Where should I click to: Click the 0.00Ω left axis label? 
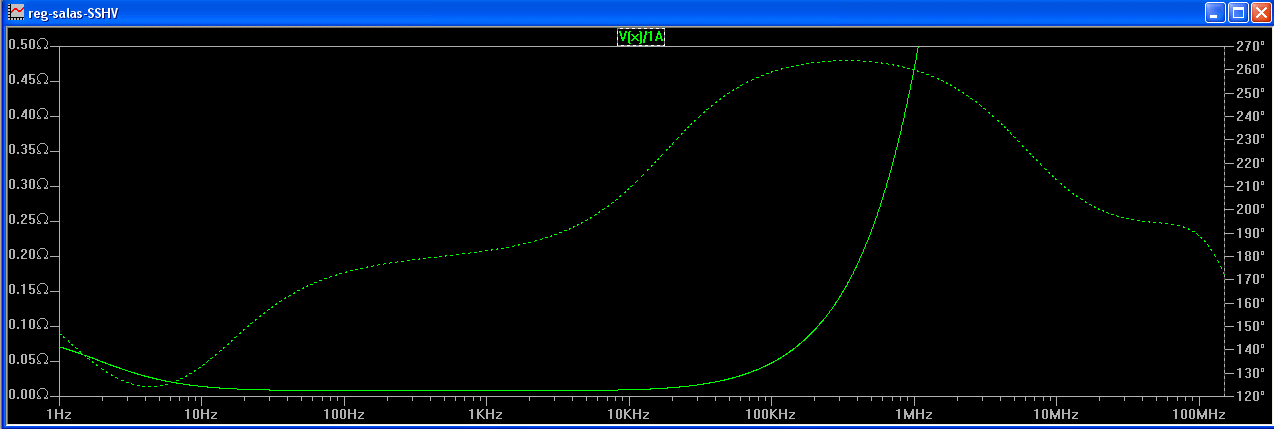(x=28, y=394)
